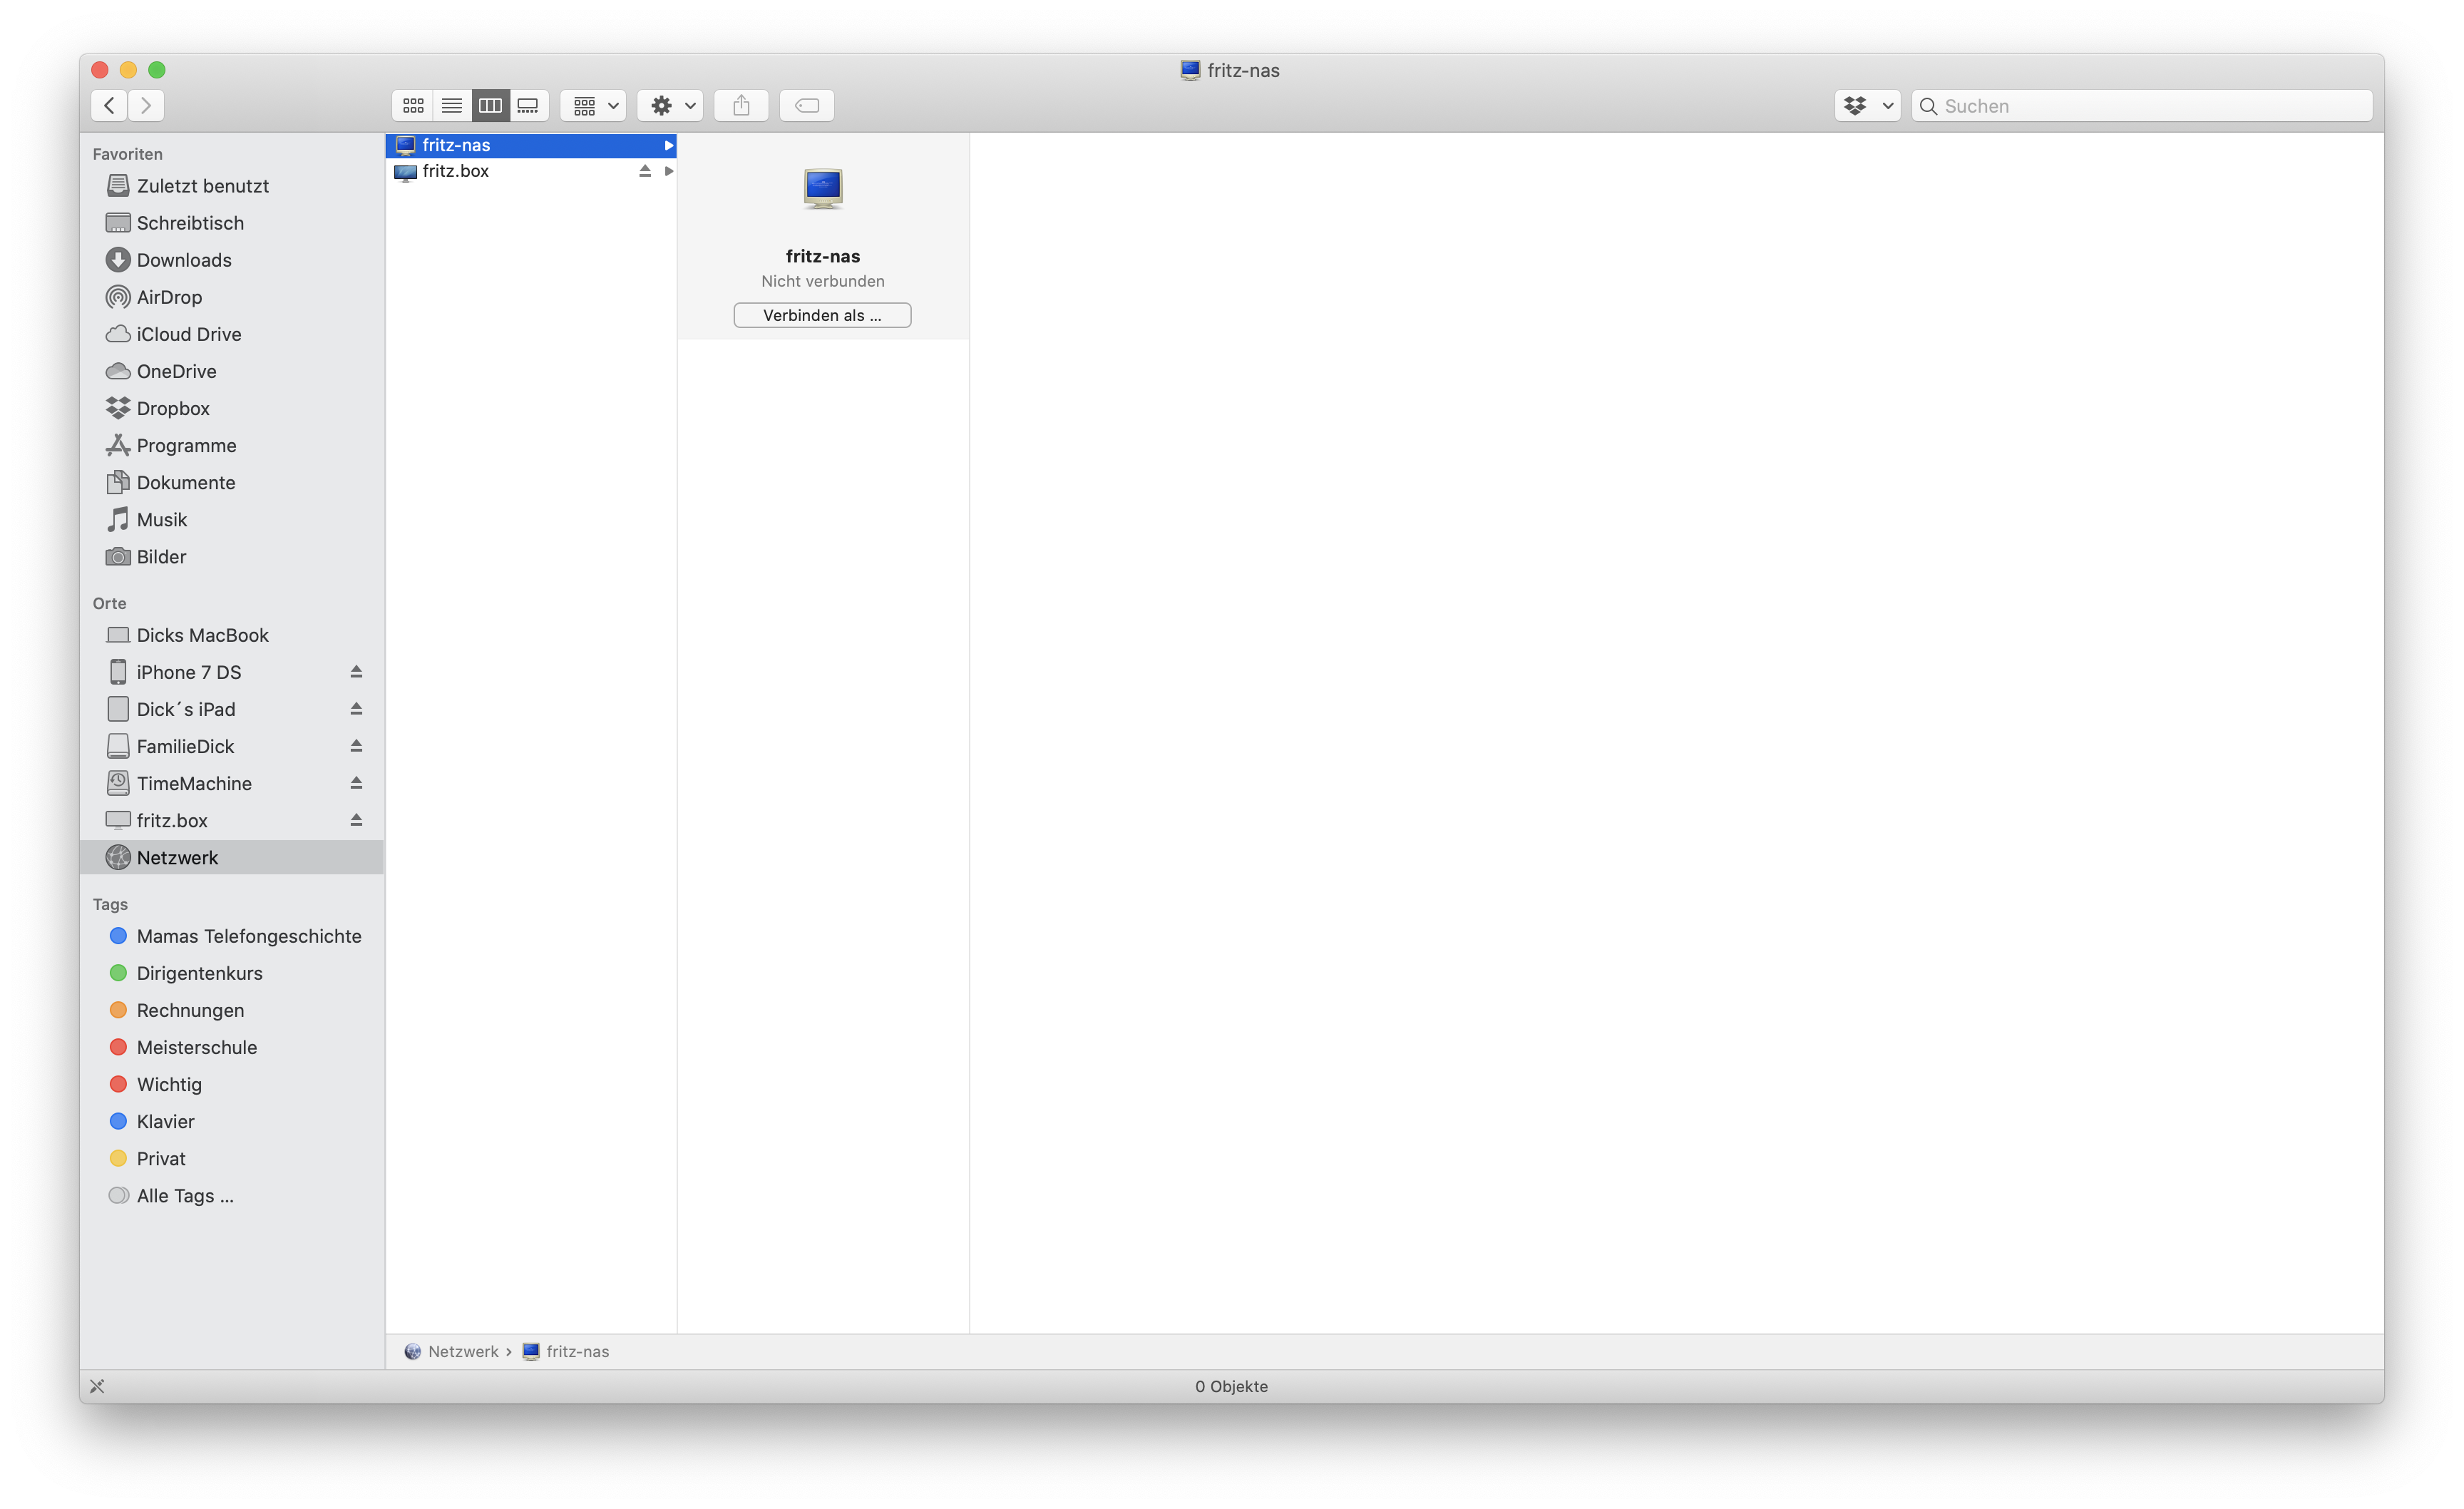This screenshot has width=2464, height=1509.
Task: Open the group-by arrangement dropdown
Action: 594,105
